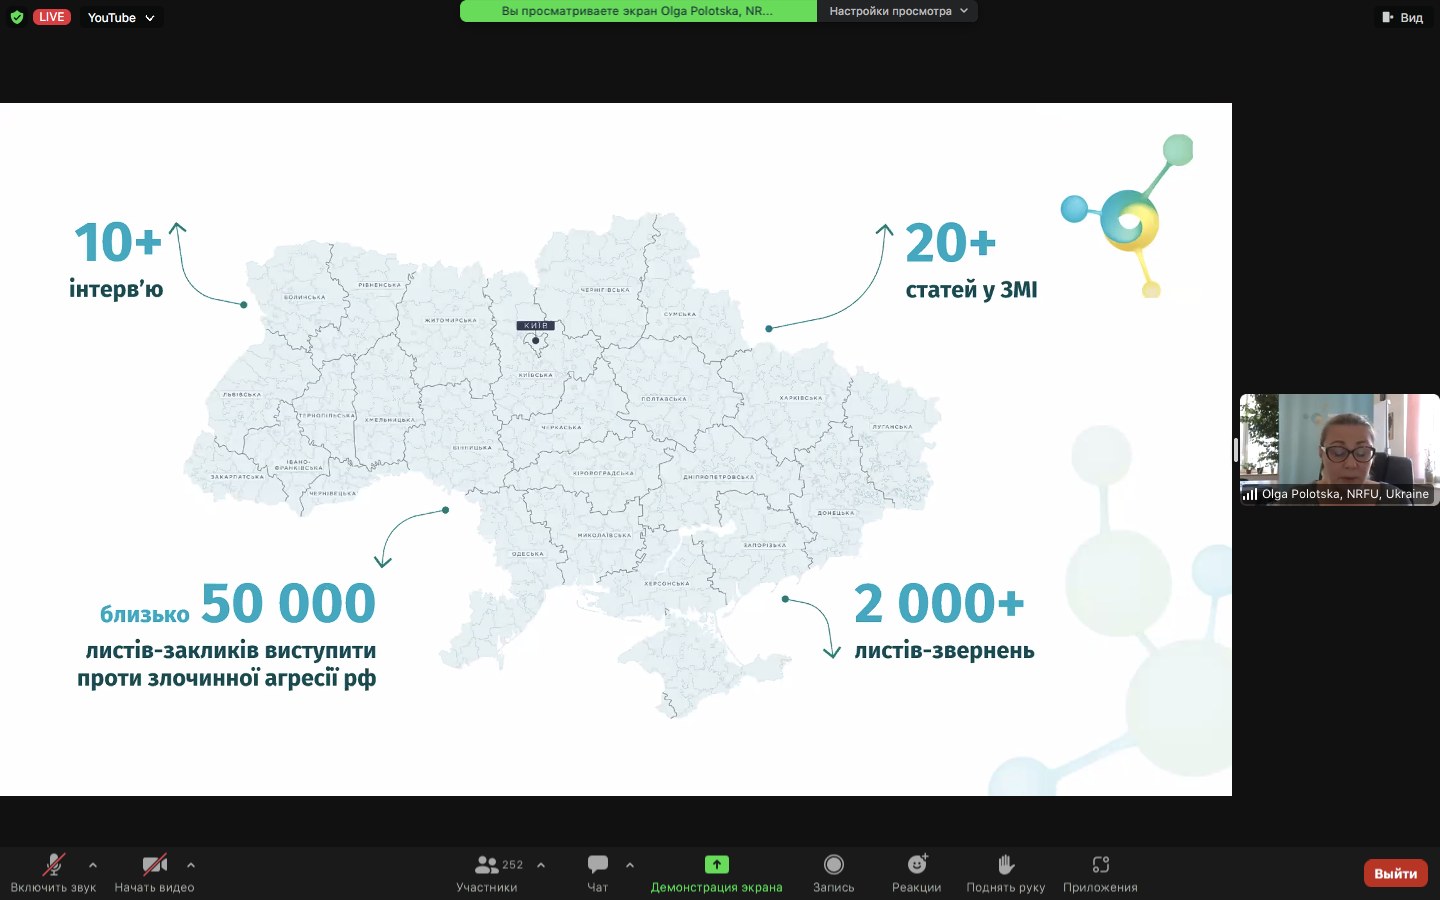The width and height of the screenshot is (1440, 900).
Task: Click the red LIVE indicator badge
Action: (51, 17)
